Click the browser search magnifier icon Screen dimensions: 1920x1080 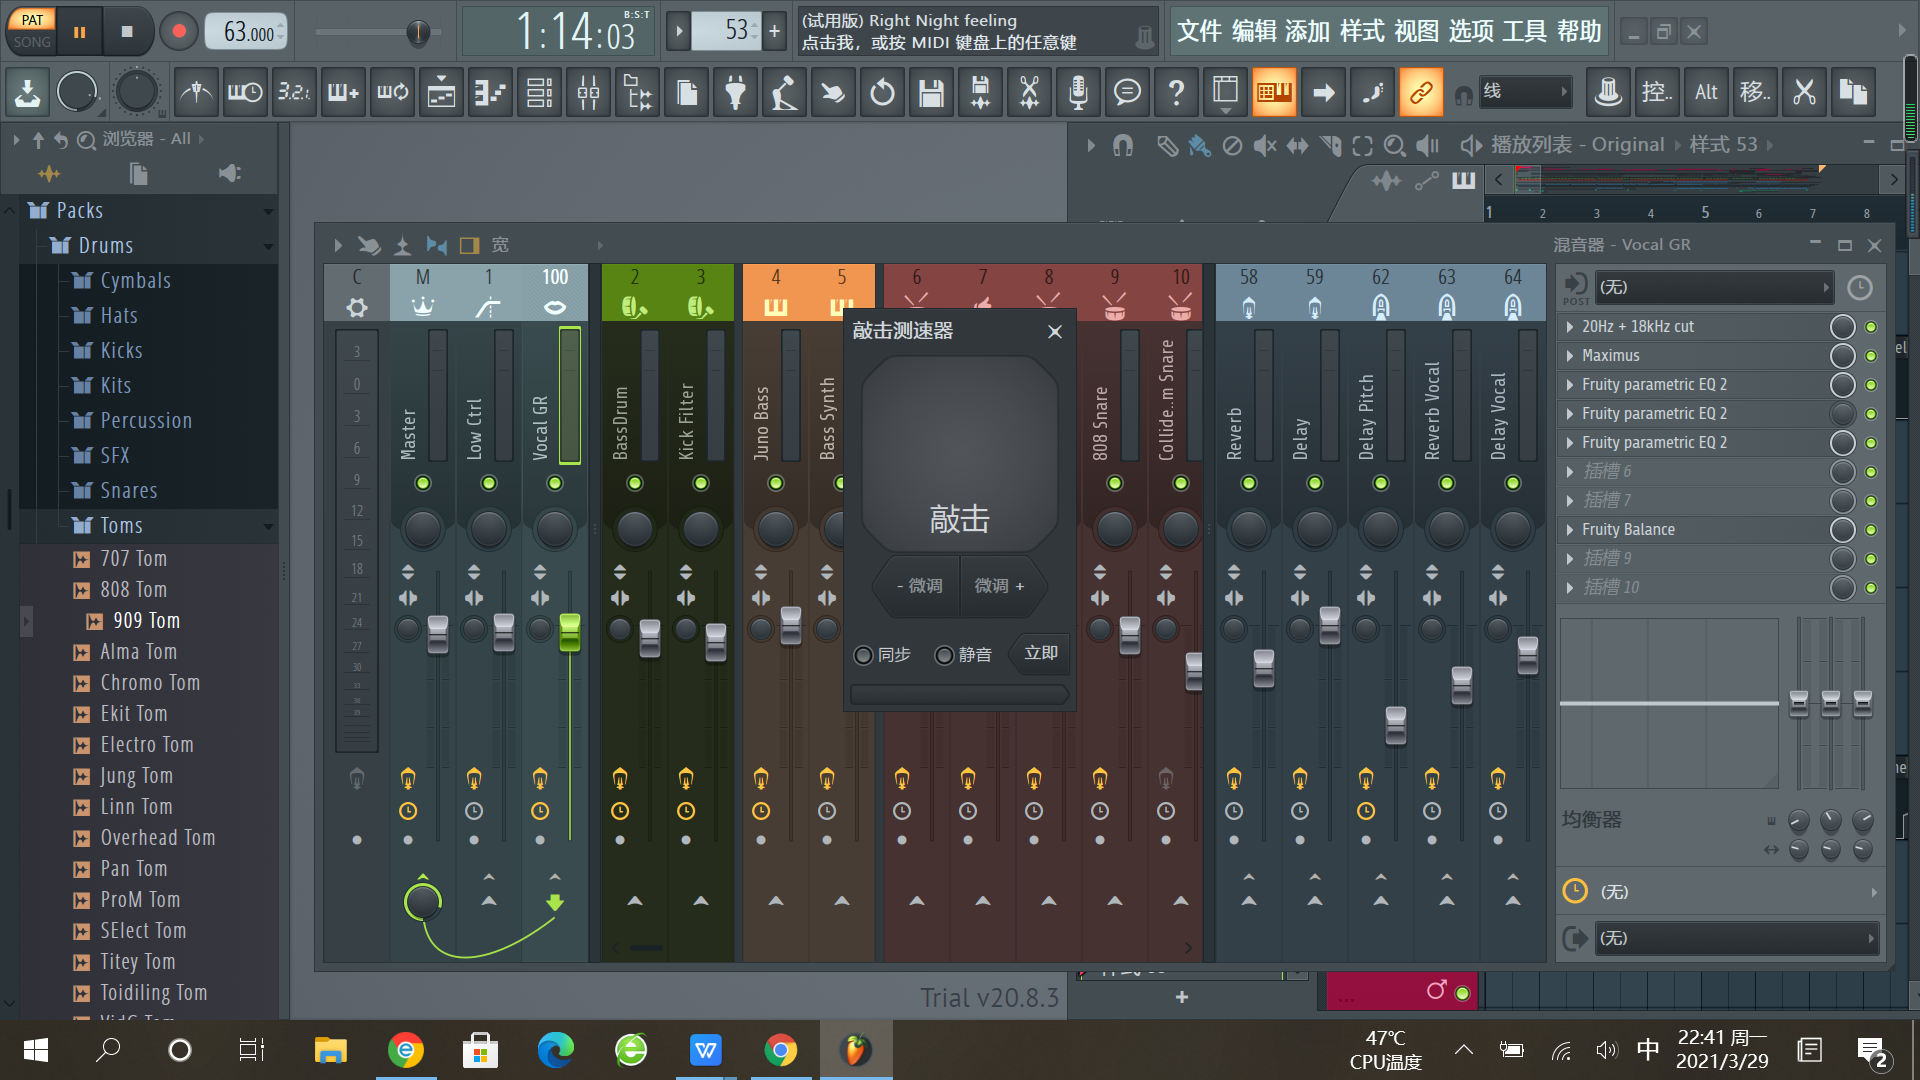[x=86, y=139]
